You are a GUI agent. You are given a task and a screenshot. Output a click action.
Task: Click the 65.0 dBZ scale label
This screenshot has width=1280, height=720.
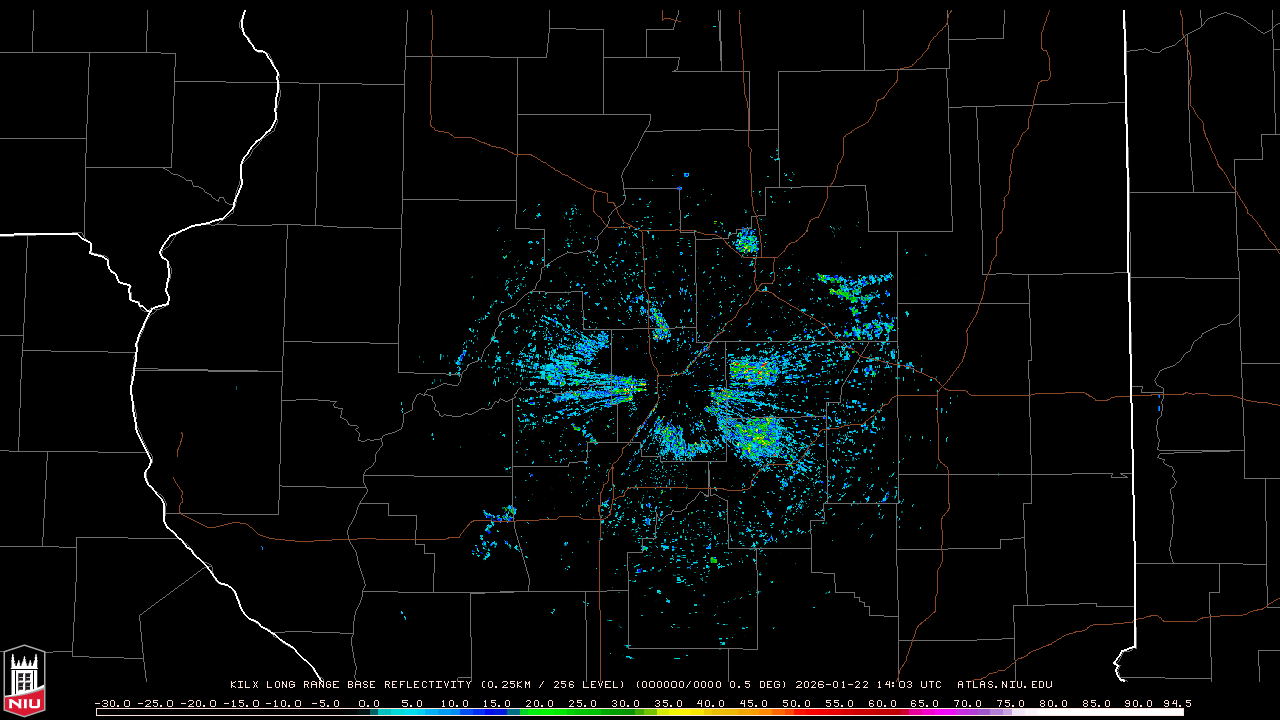tap(925, 703)
